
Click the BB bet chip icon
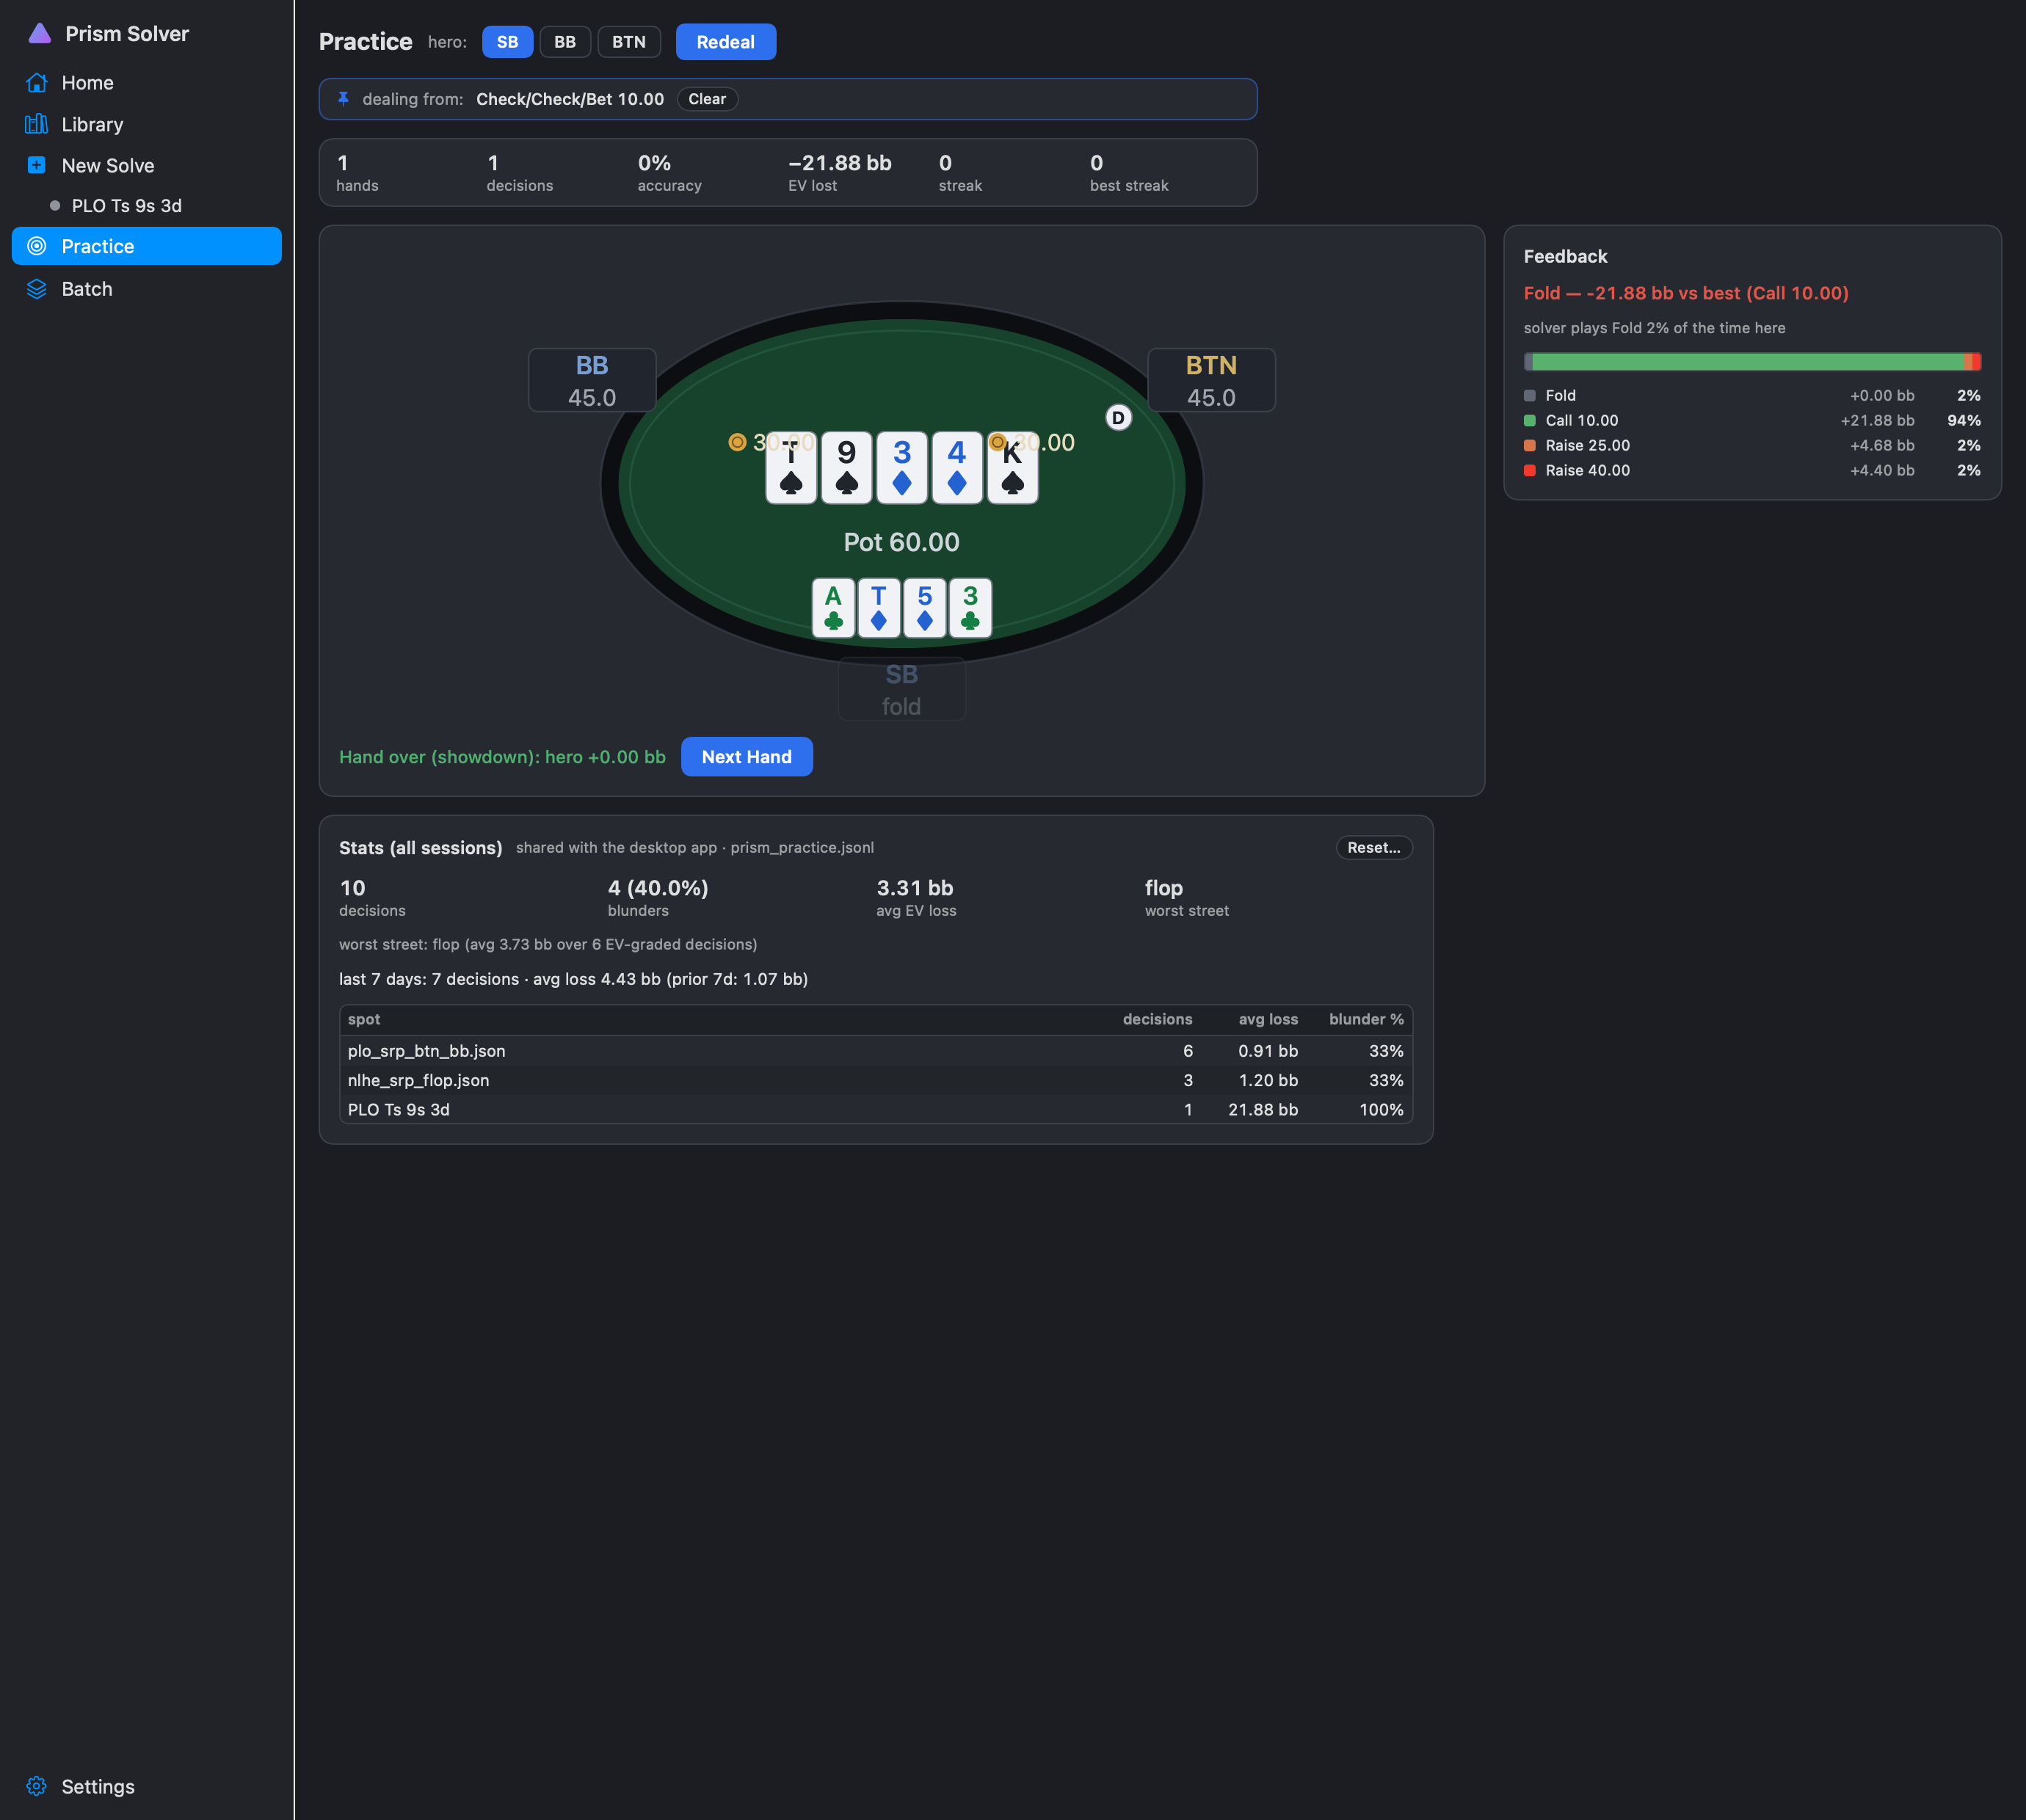(x=737, y=442)
